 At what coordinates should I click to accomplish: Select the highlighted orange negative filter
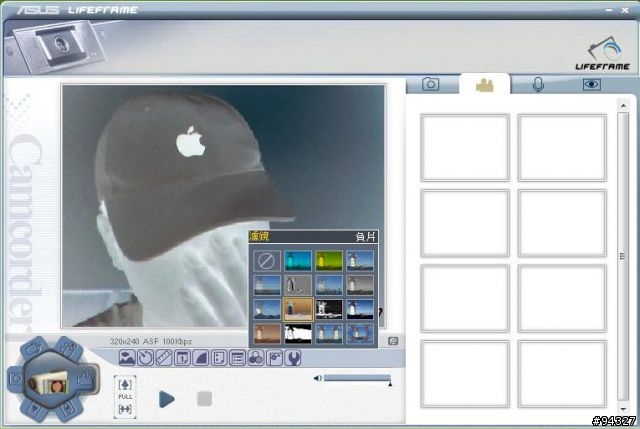(x=298, y=309)
